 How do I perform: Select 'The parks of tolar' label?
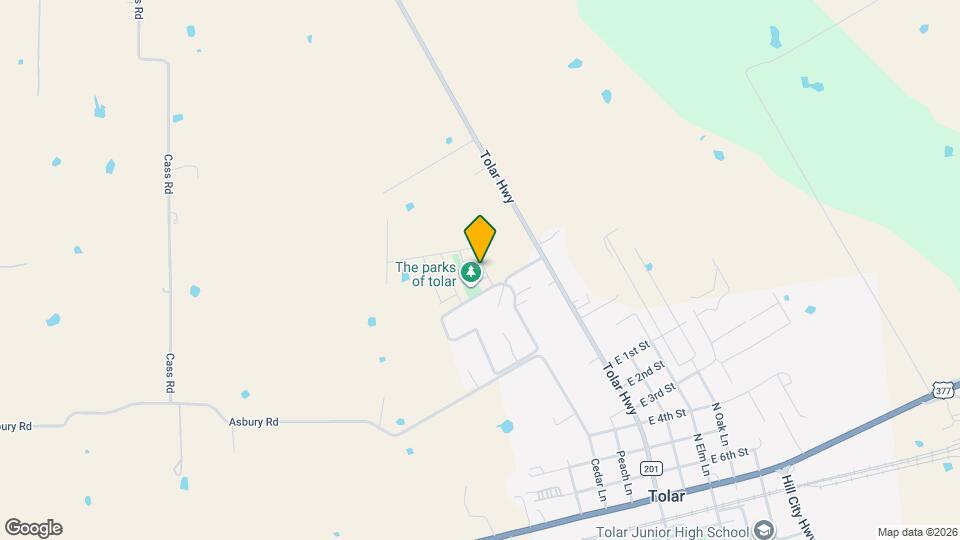click(x=426, y=274)
